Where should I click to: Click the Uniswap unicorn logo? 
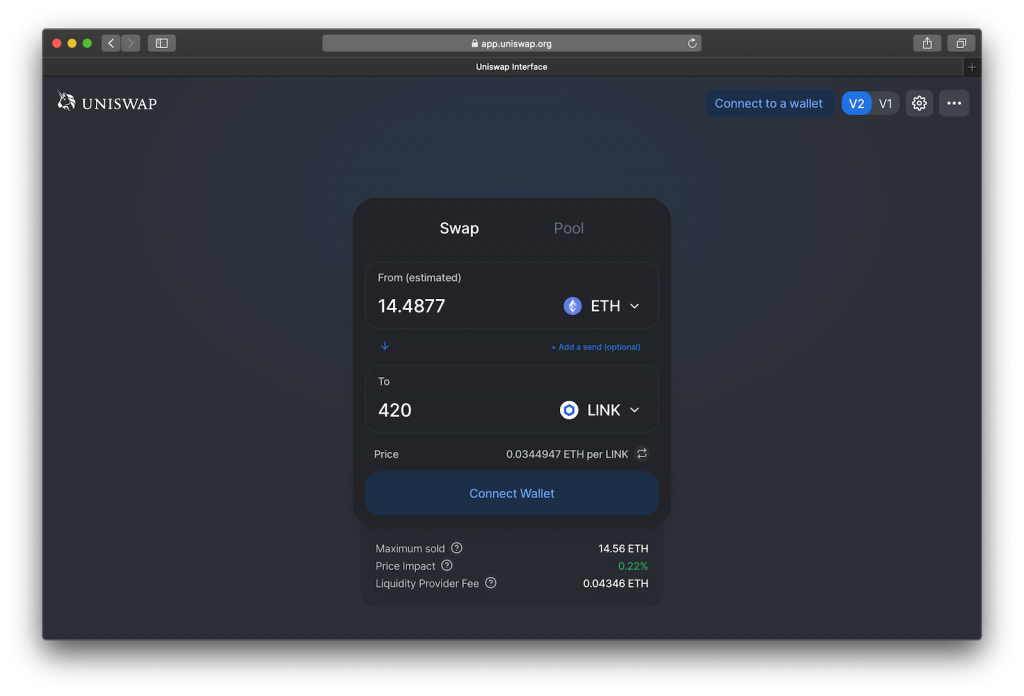tap(66, 101)
